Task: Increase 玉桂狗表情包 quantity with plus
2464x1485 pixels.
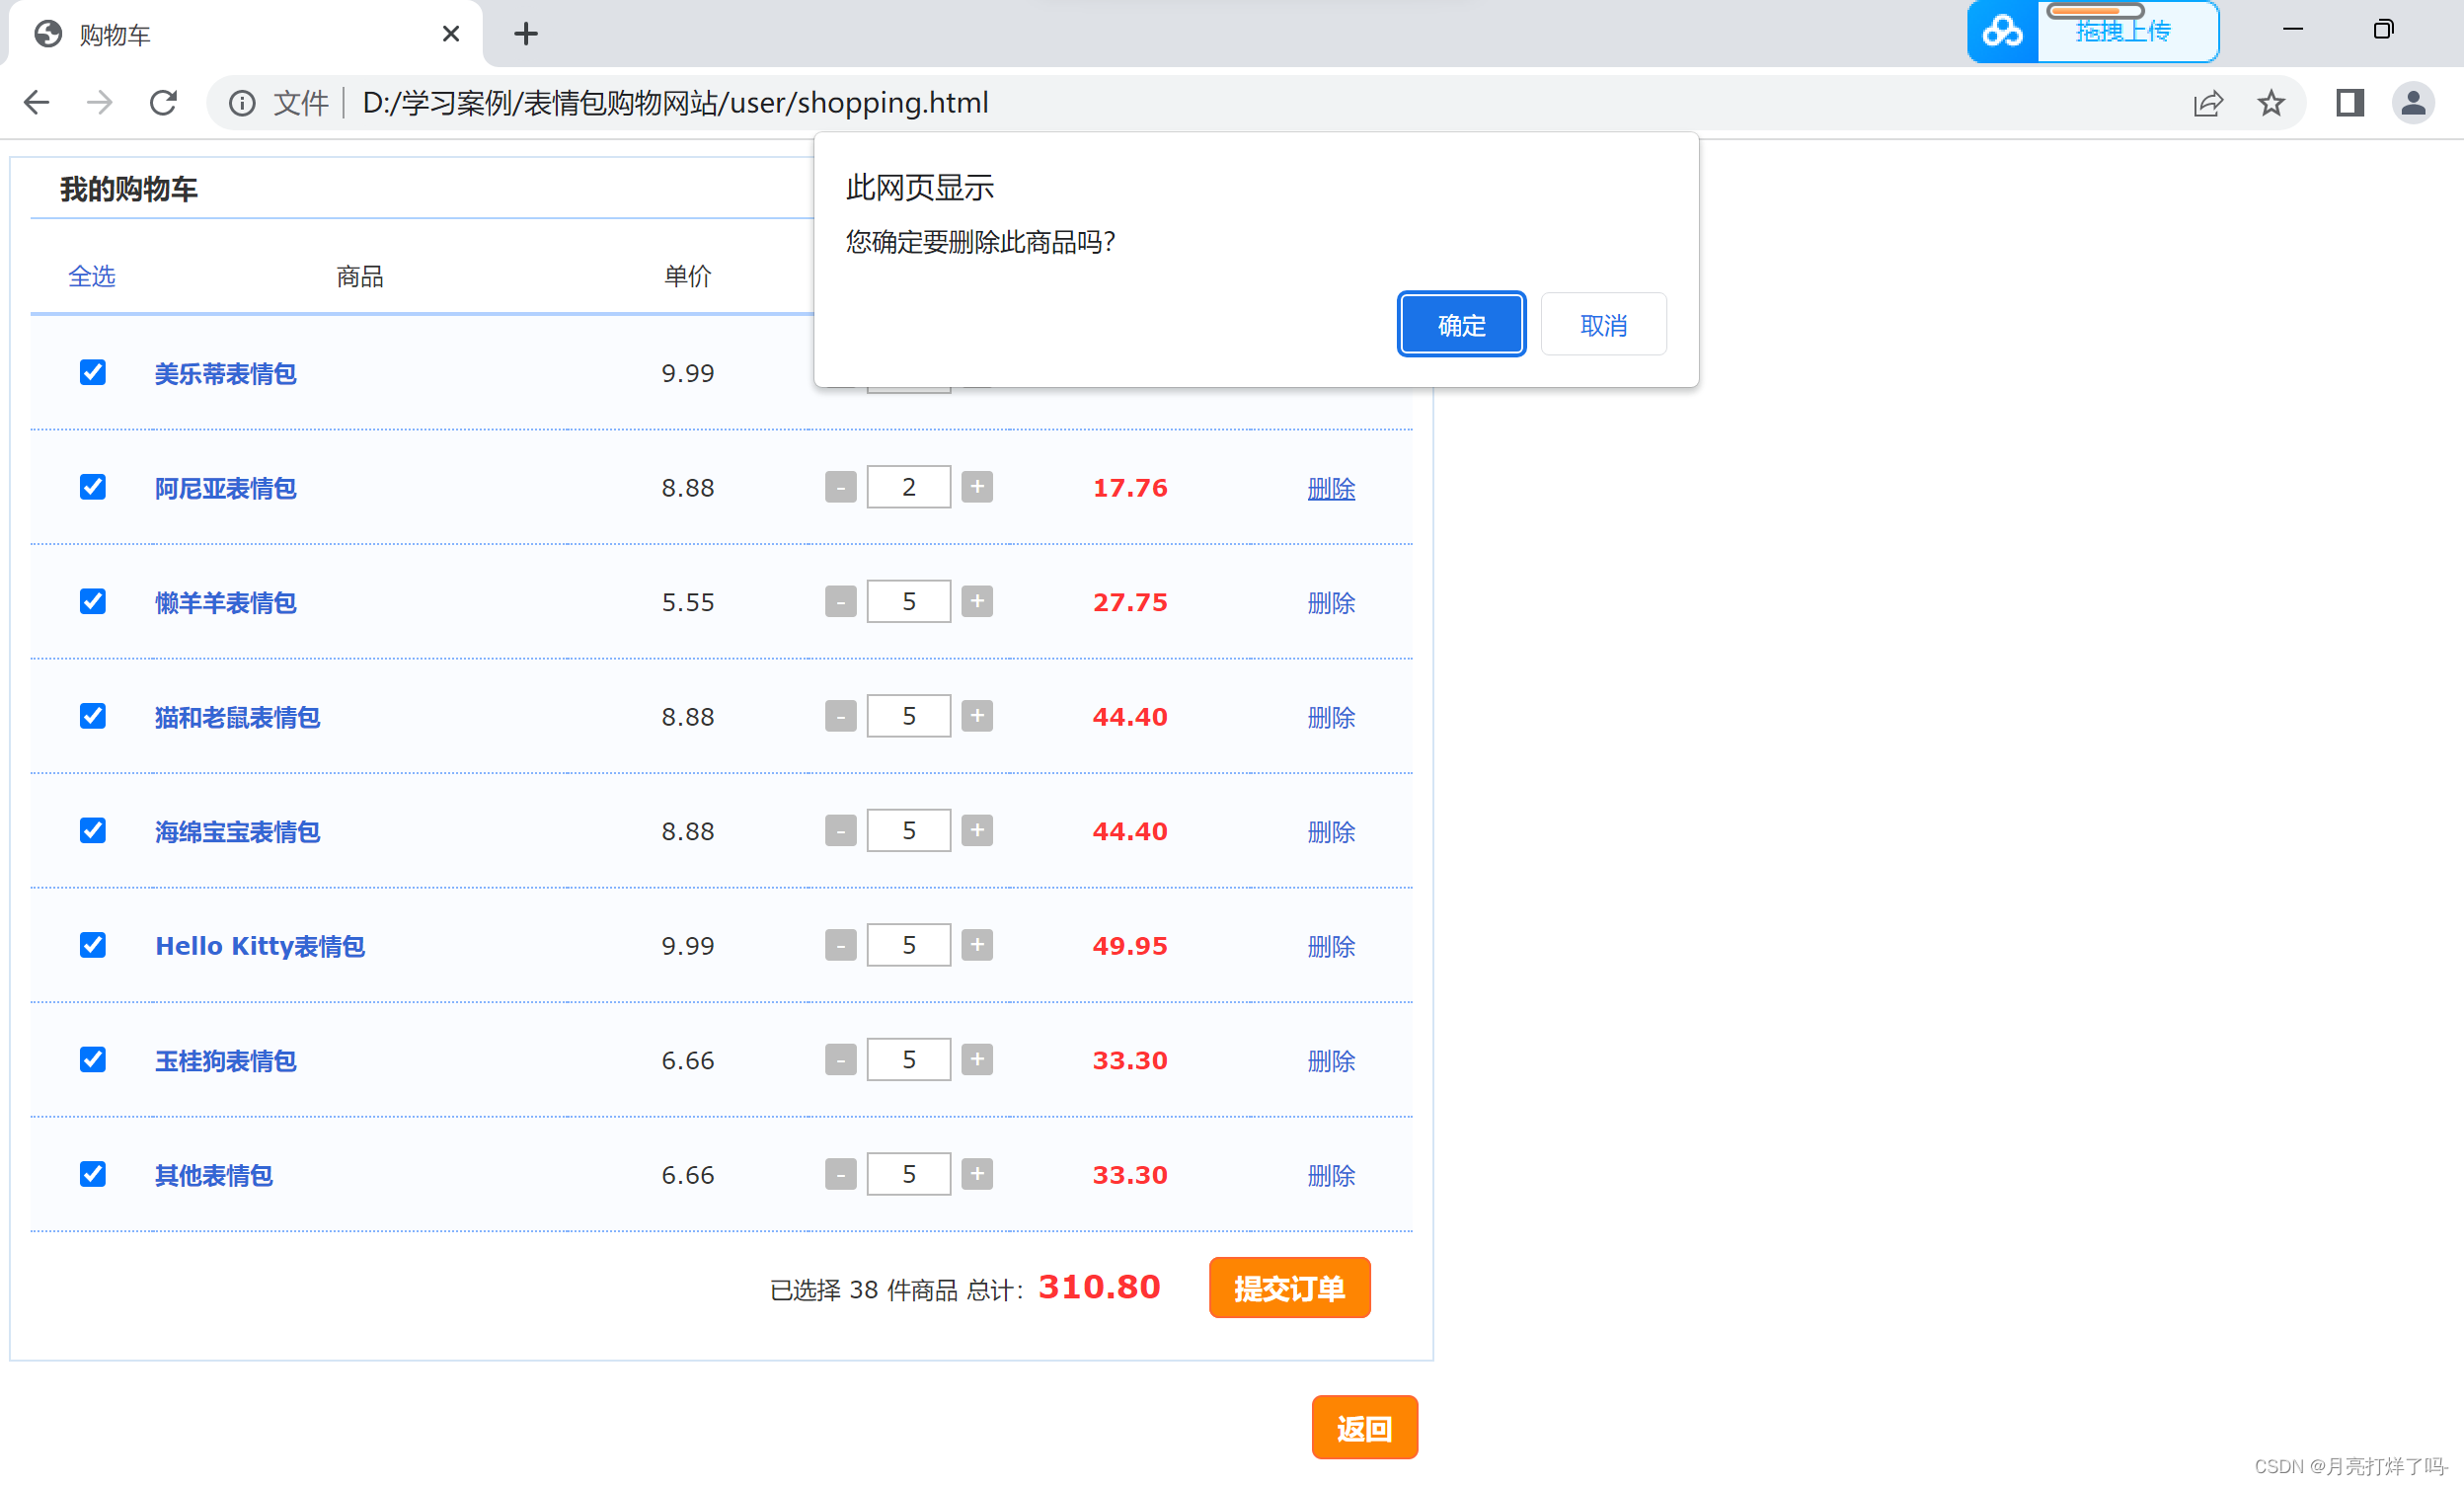Action: click(977, 1059)
